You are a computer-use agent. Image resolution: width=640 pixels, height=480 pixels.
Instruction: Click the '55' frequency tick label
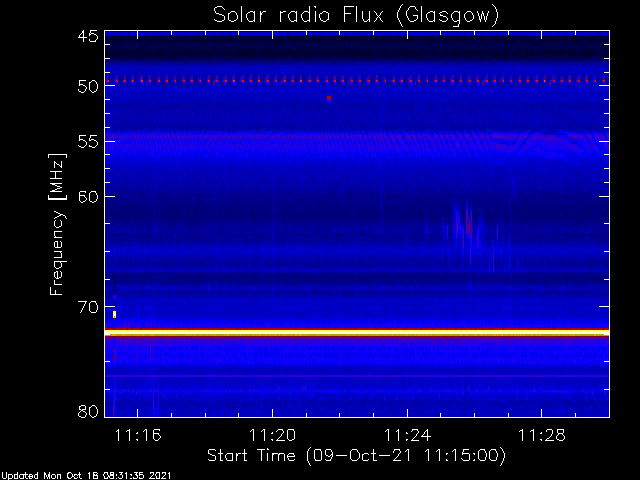(88, 142)
